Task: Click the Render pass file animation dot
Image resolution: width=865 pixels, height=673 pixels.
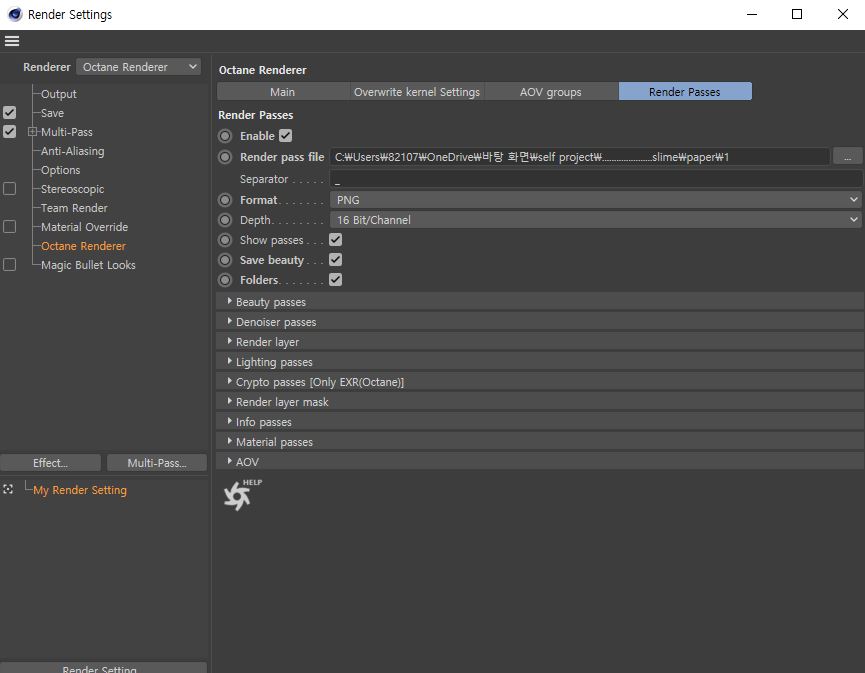Action: click(x=225, y=157)
